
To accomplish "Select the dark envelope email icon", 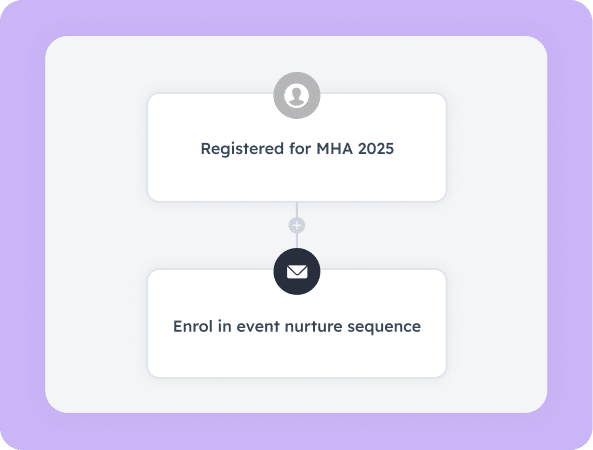I will point(296,272).
